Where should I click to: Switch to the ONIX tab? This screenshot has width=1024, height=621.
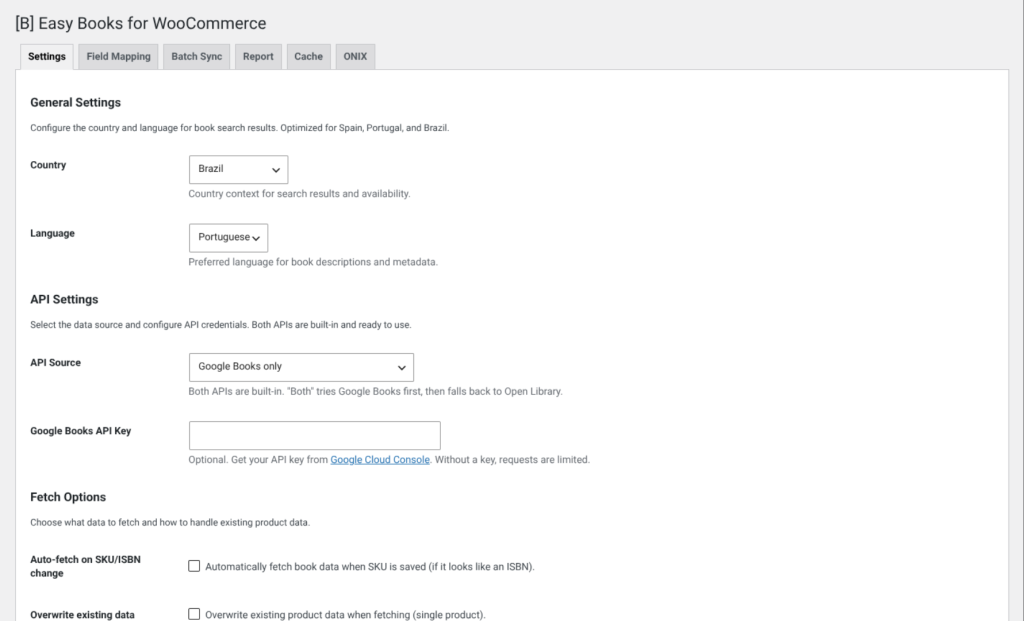(x=355, y=57)
